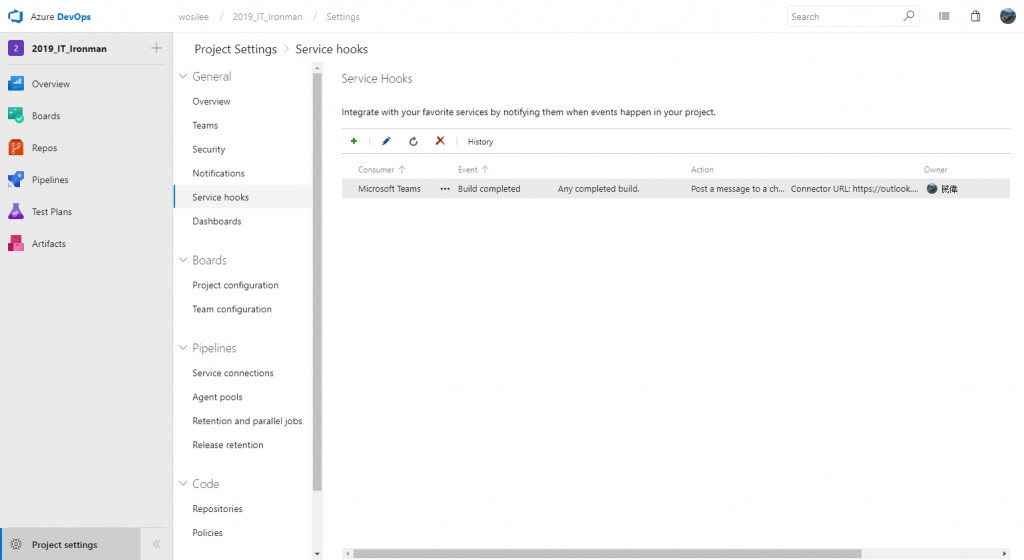Screen dimensions: 1024x560
Task: Open the ellipsis menu on Microsoft Teams row
Action: [x=445, y=189]
